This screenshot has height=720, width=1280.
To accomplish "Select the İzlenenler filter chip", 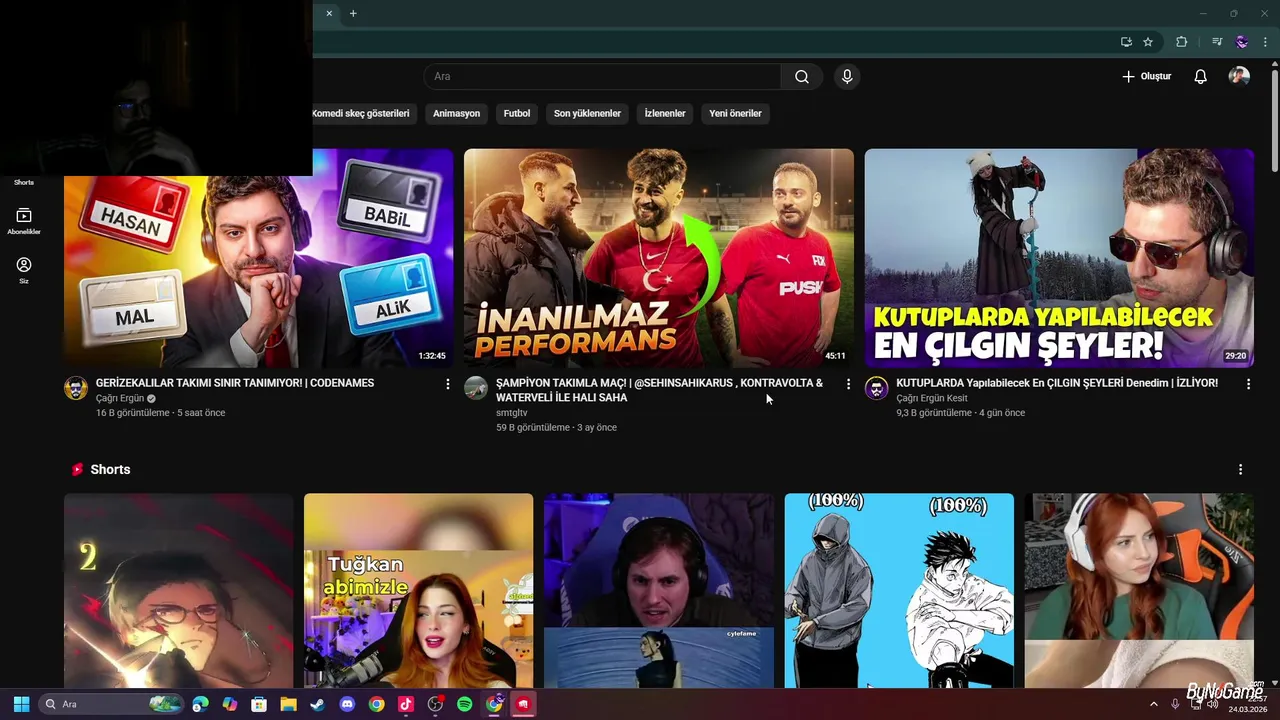I will pyautogui.click(x=665, y=113).
